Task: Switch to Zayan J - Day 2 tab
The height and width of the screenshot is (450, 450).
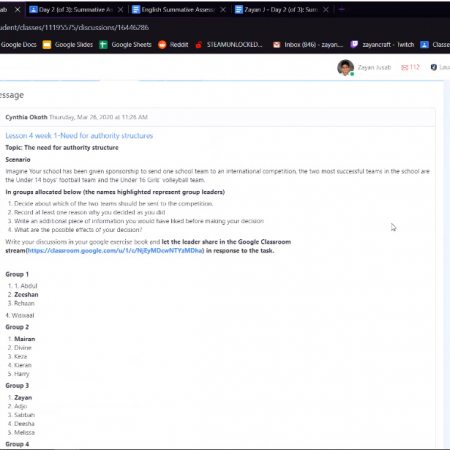Action: click(277, 10)
